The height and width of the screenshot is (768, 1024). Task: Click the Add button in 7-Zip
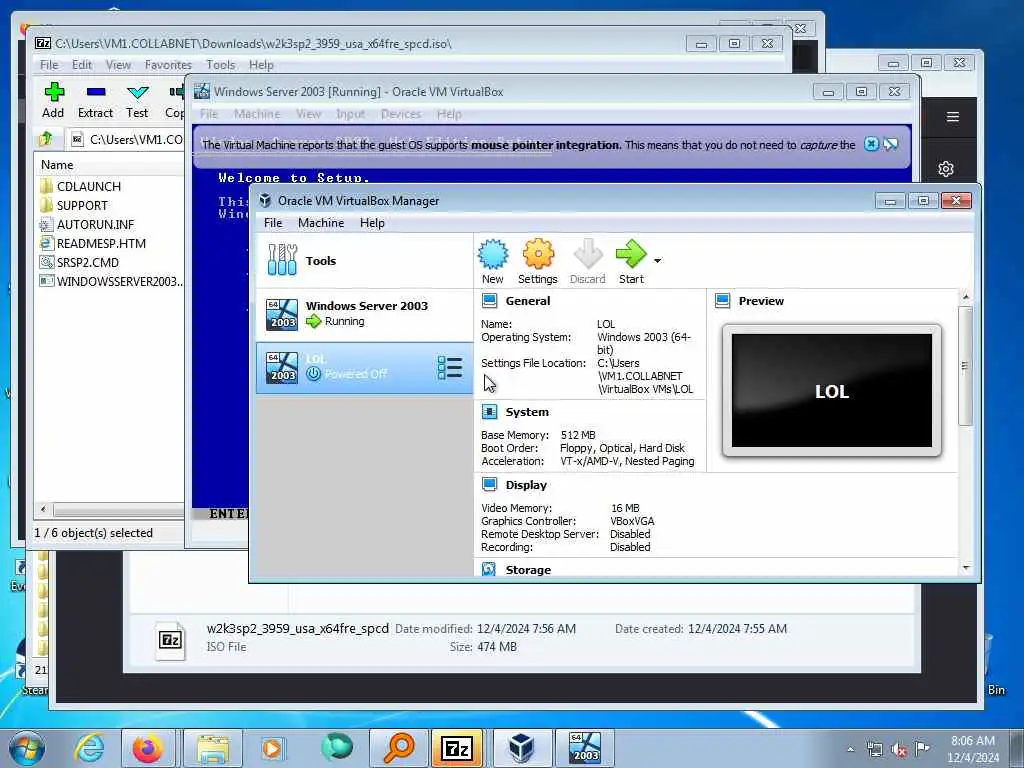53,100
